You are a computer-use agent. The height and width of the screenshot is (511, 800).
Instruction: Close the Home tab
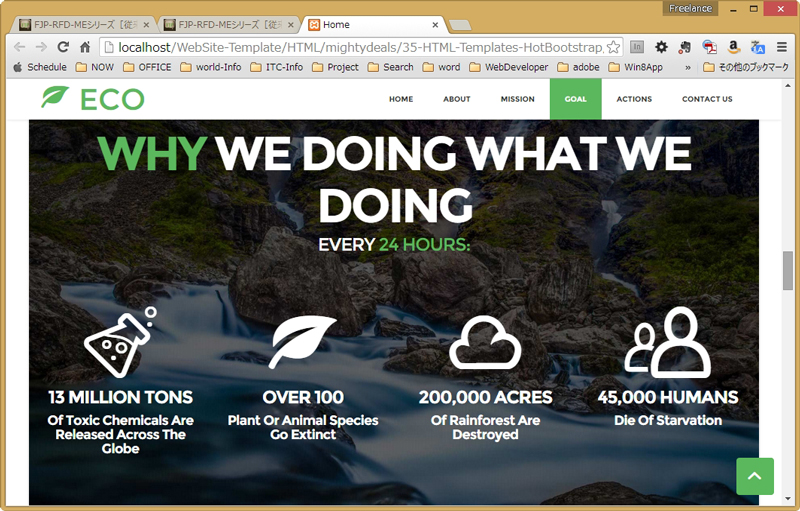pos(435,24)
